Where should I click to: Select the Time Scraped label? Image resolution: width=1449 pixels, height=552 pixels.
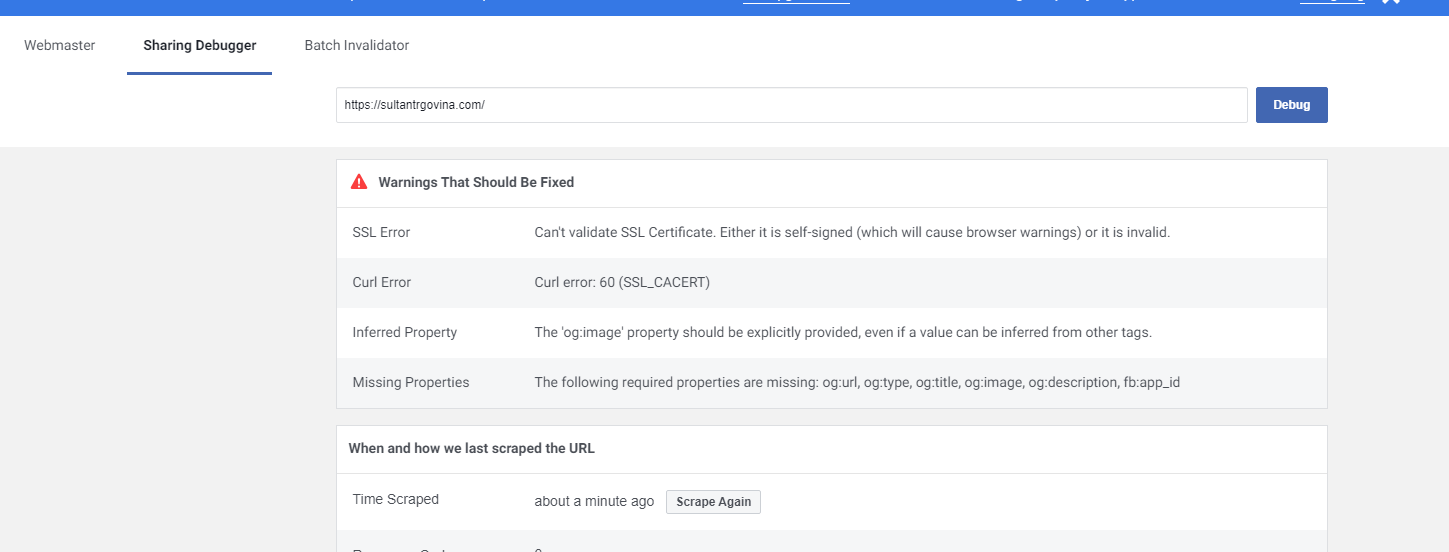[396, 499]
